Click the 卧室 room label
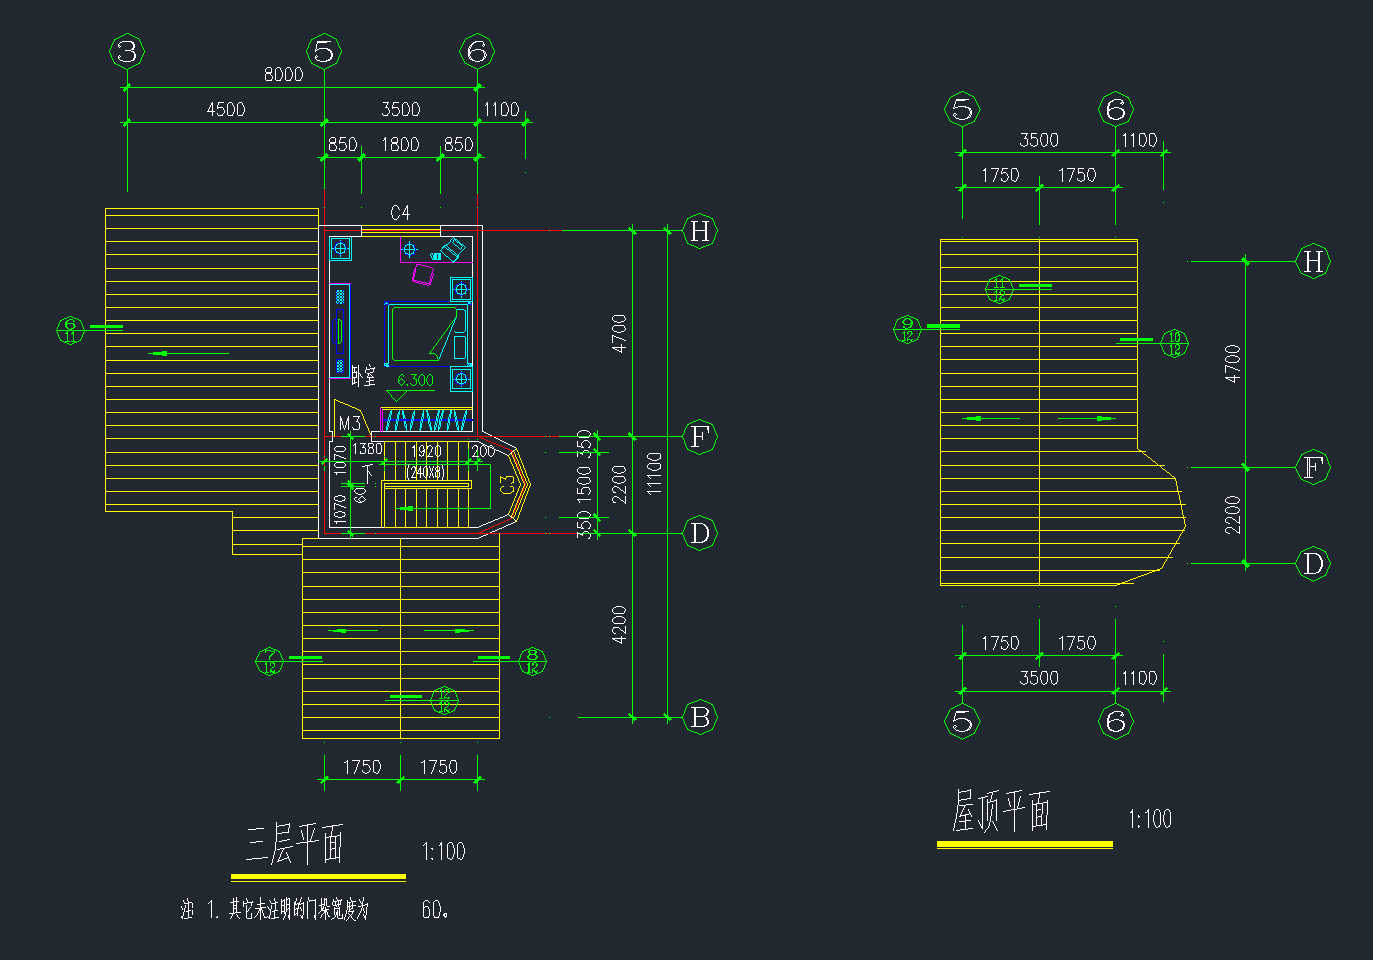Image resolution: width=1373 pixels, height=960 pixels. (364, 376)
